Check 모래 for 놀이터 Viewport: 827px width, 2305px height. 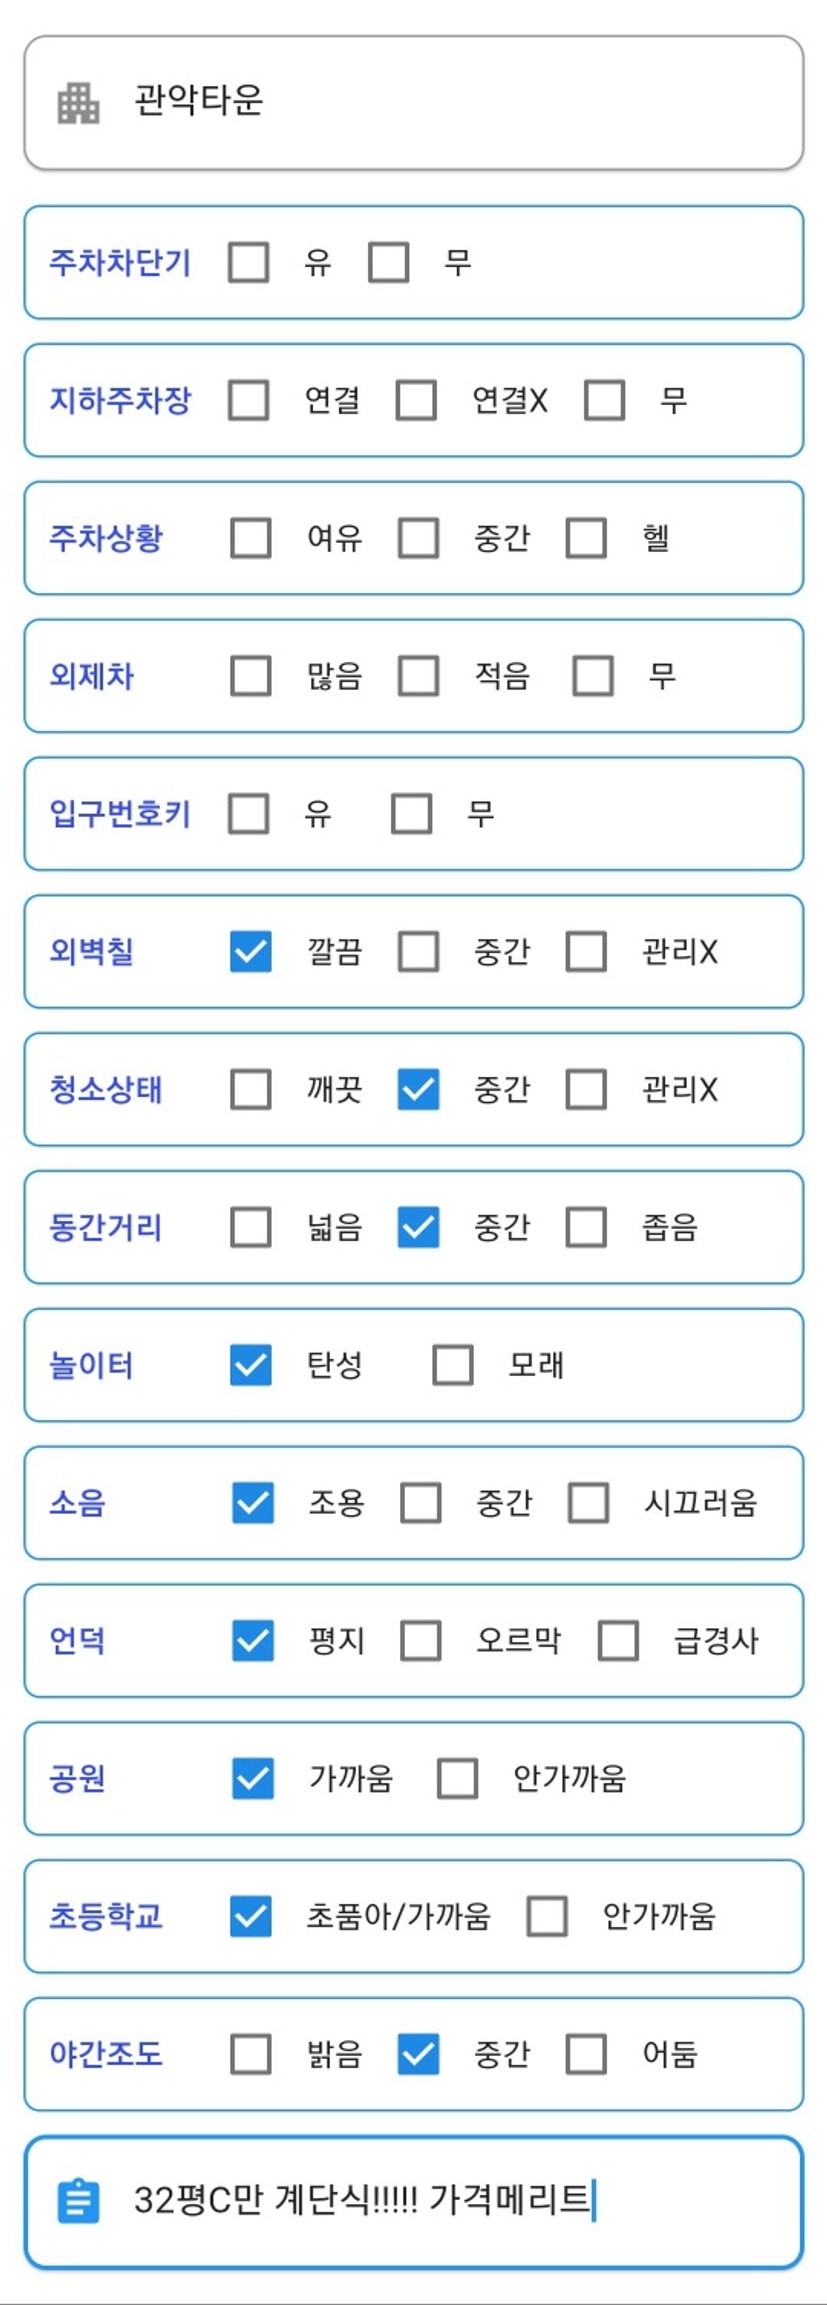pos(452,1364)
